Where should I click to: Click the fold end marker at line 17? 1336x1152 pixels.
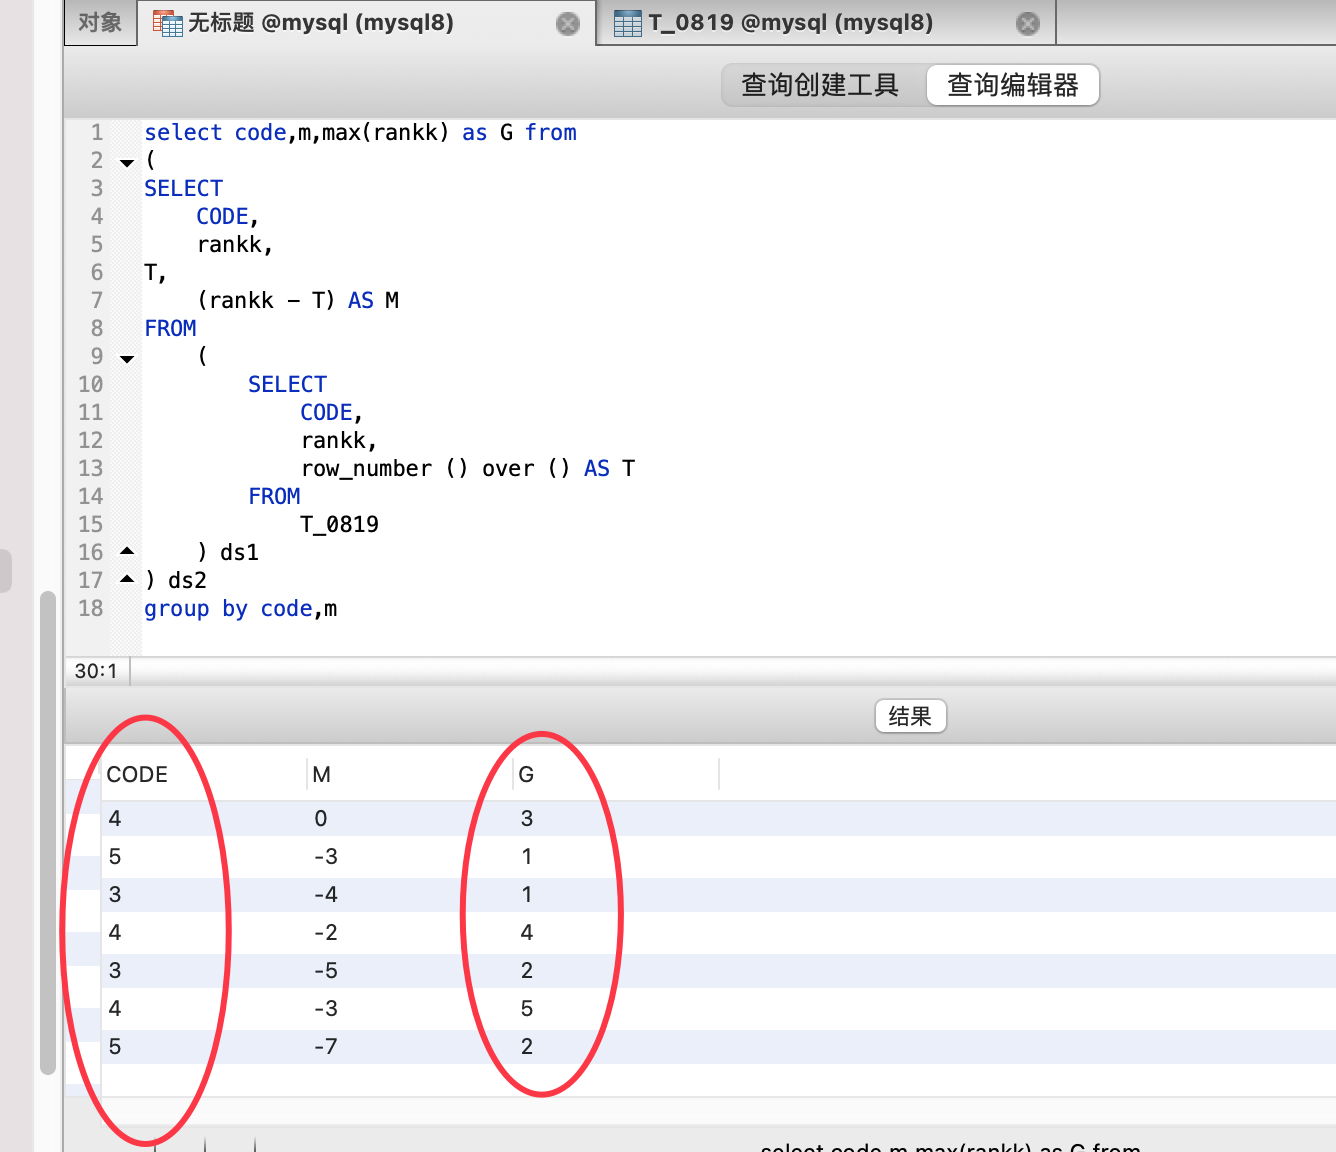pos(127,579)
